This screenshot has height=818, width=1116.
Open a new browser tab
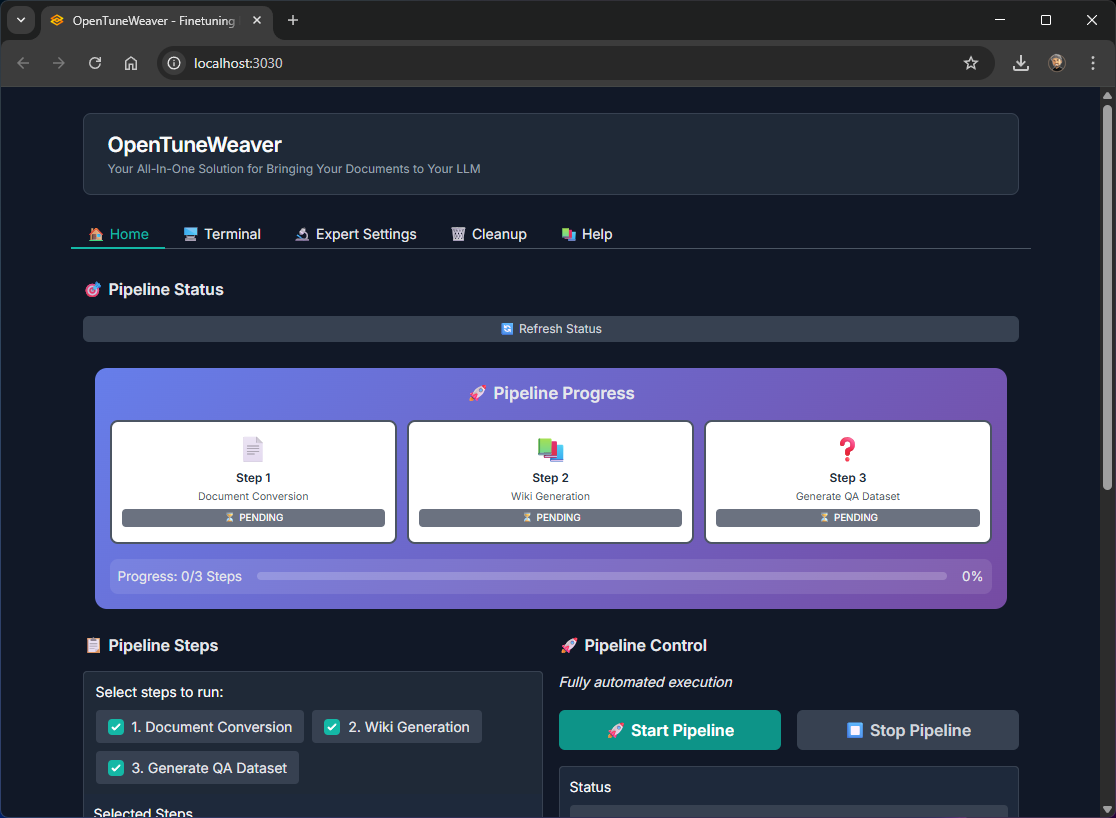(293, 20)
